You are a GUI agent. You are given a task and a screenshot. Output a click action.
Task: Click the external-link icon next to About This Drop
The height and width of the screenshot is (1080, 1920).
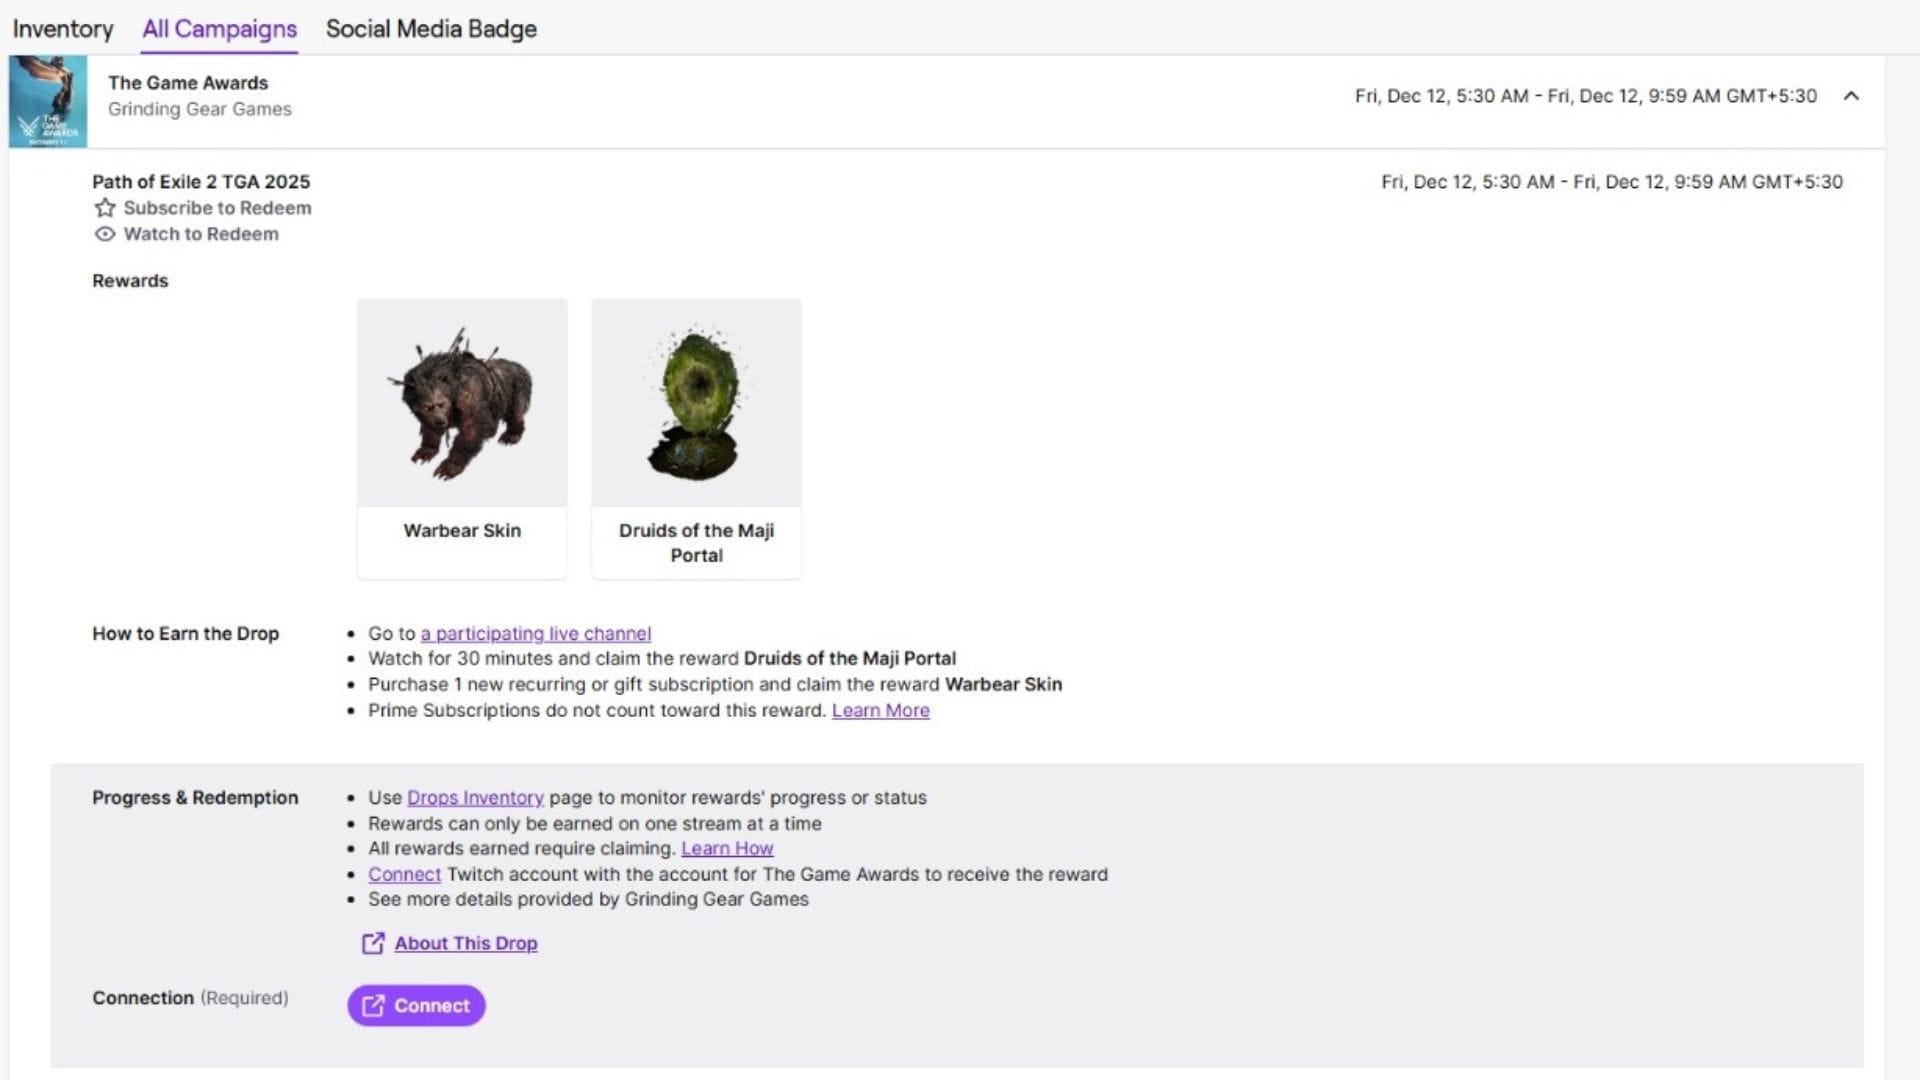[371, 943]
